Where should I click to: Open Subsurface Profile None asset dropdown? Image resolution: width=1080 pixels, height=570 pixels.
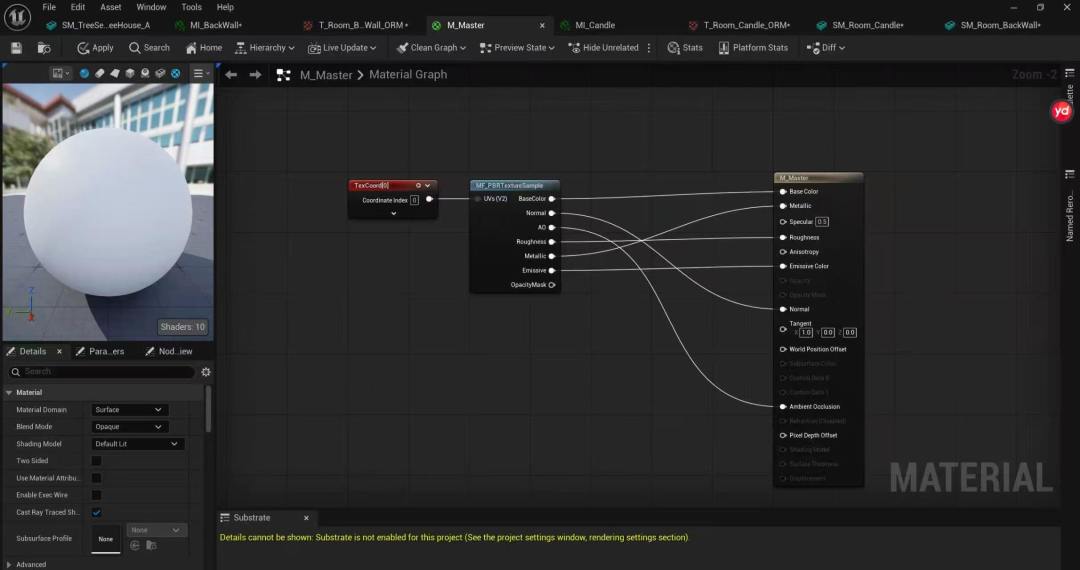coord(156,530)
